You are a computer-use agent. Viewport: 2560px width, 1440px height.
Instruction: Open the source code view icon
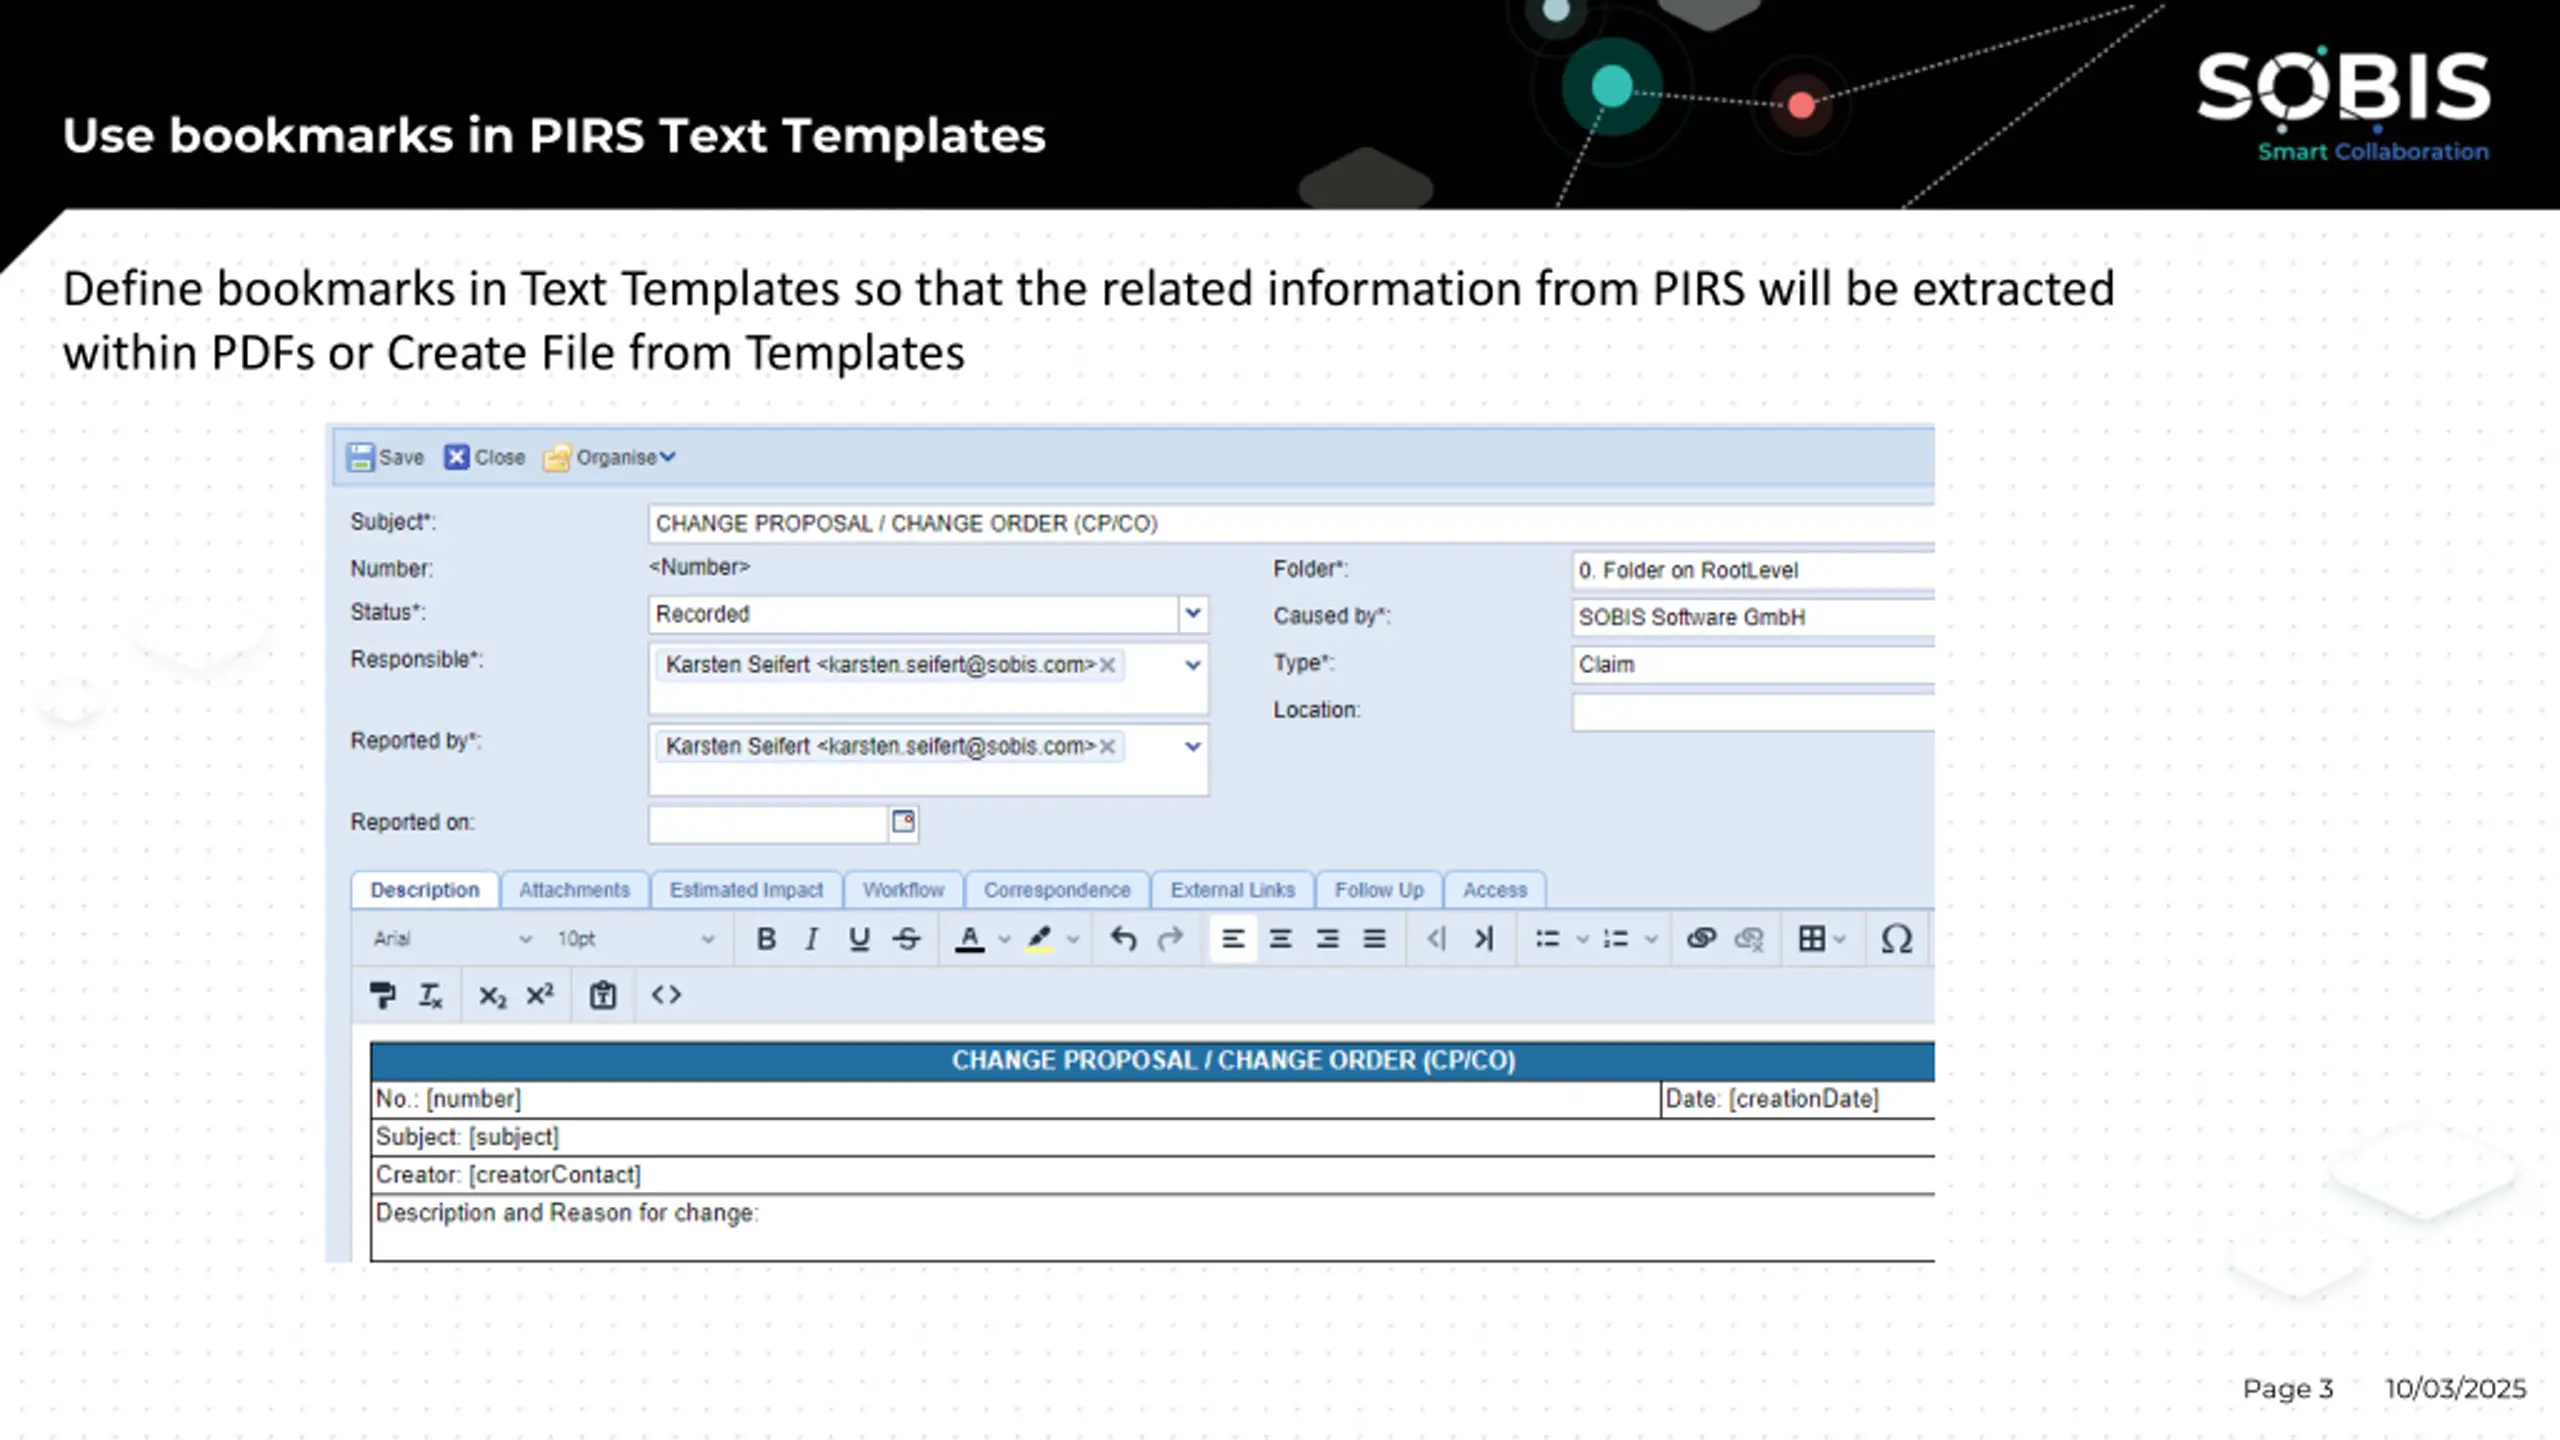tap(666, 995)
